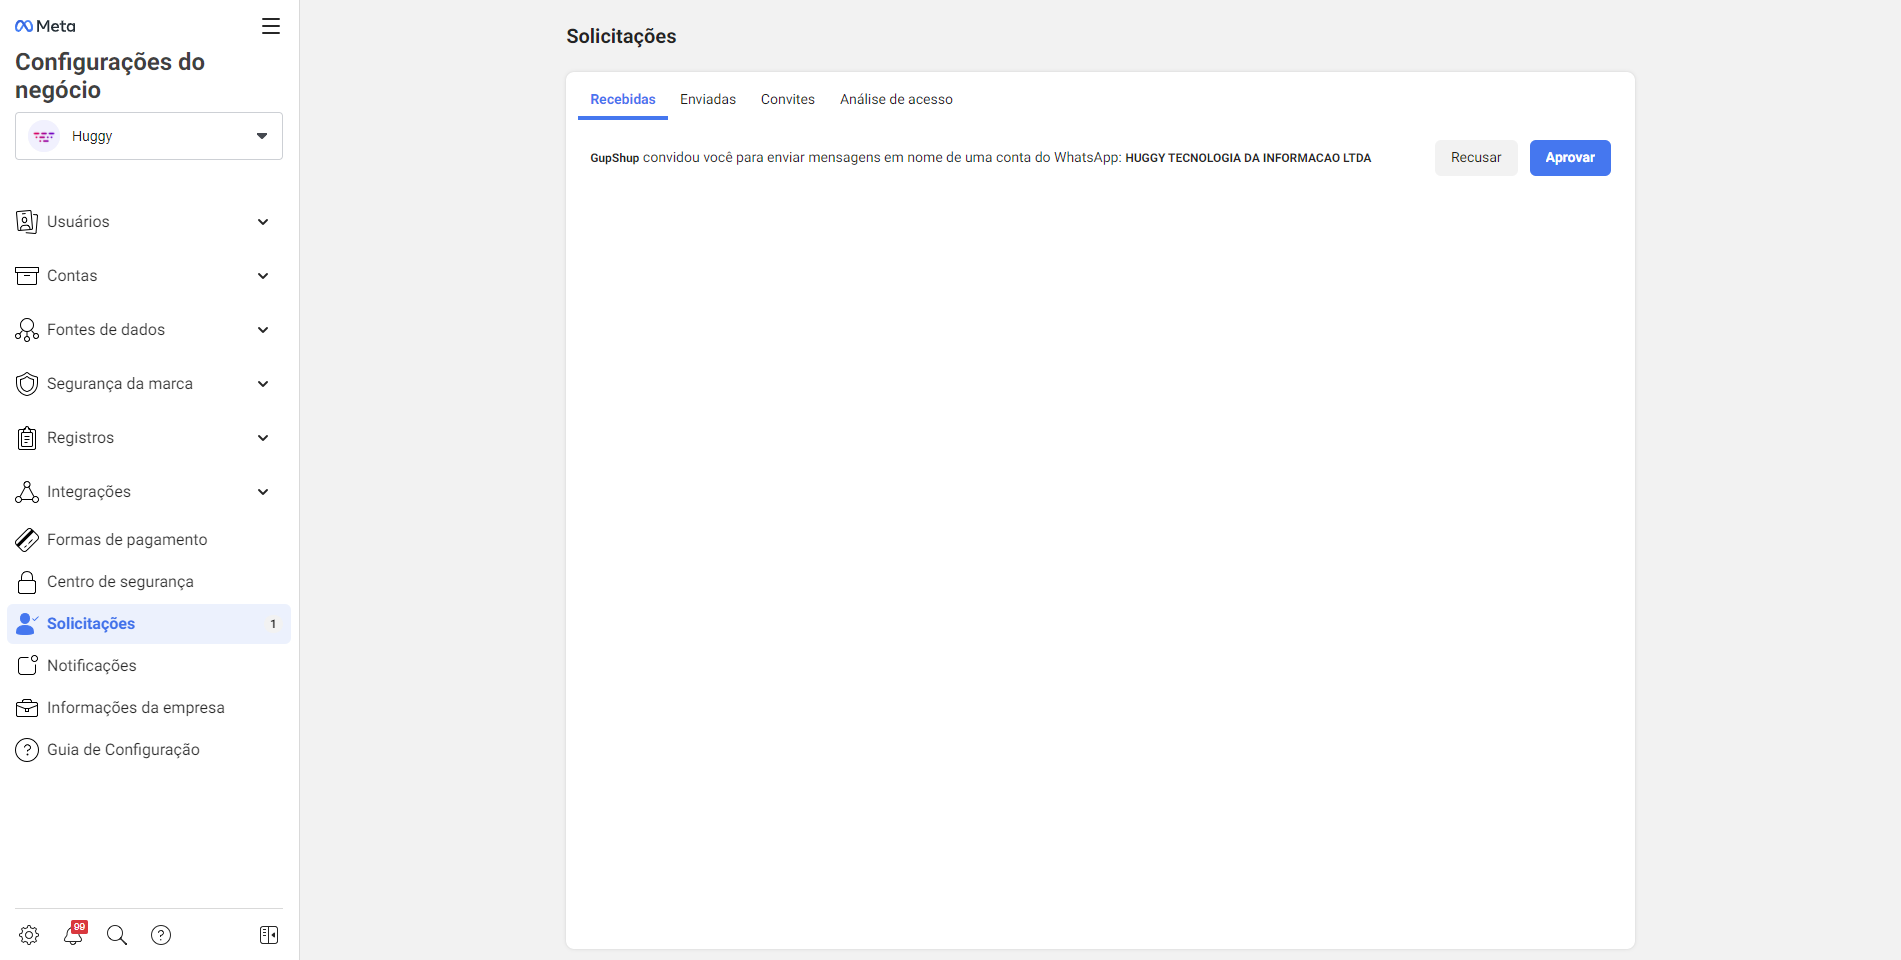1901x960 pixels.
Task: Click the Usuários people icon
Action: [x=27, y=222]
